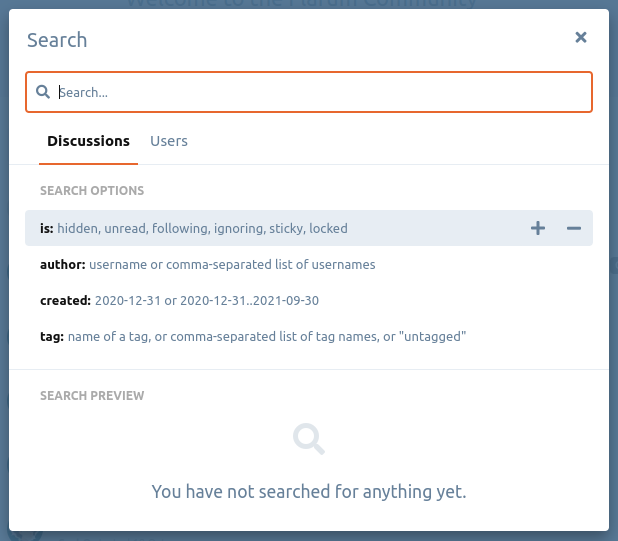The width and height of the screenshot is (618, 541).
Task: Select the author: search option
Action: pyautogui.click(x=309, y=264)
